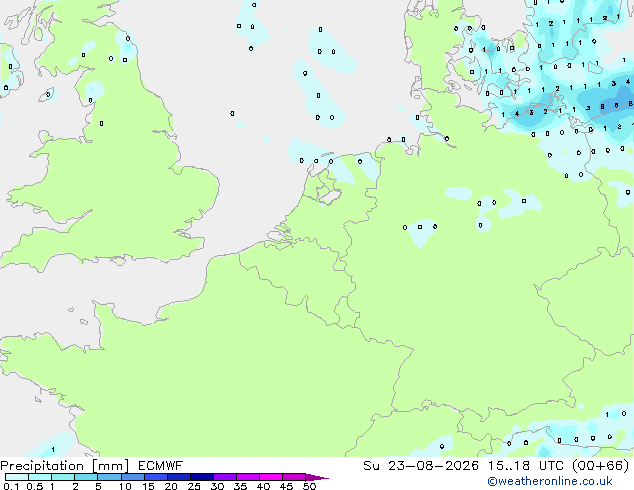Screen dimensions: 634x490
Task: Click the 'Su 23-08-2026' date text
Action: pyautogui.click(x=421, y=466)
